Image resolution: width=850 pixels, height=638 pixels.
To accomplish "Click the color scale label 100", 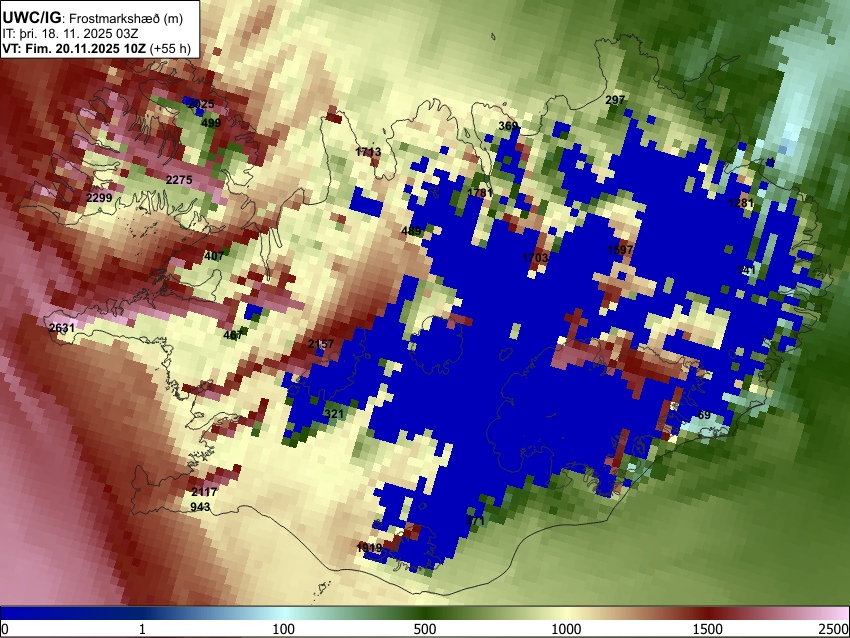I will tap(283, 629).
